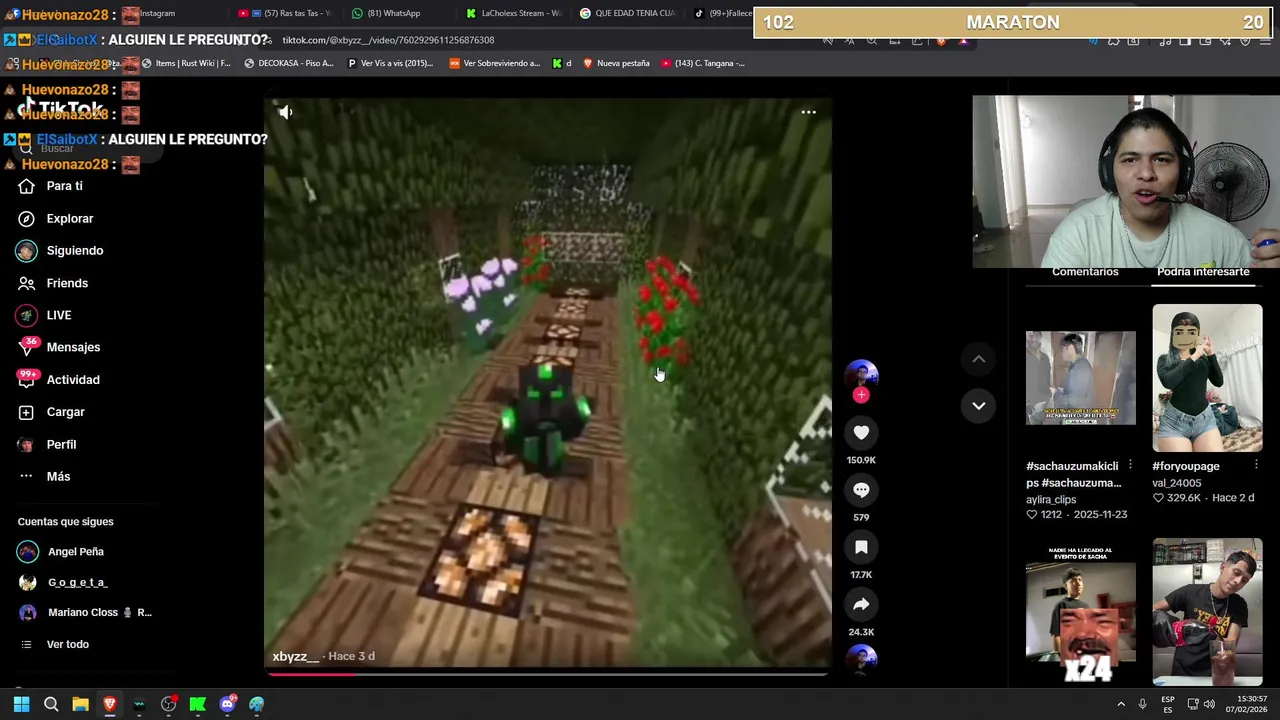Click the xbyzz__ username on the video
This screenshot has width=1280, height=720.
point(295,656)
